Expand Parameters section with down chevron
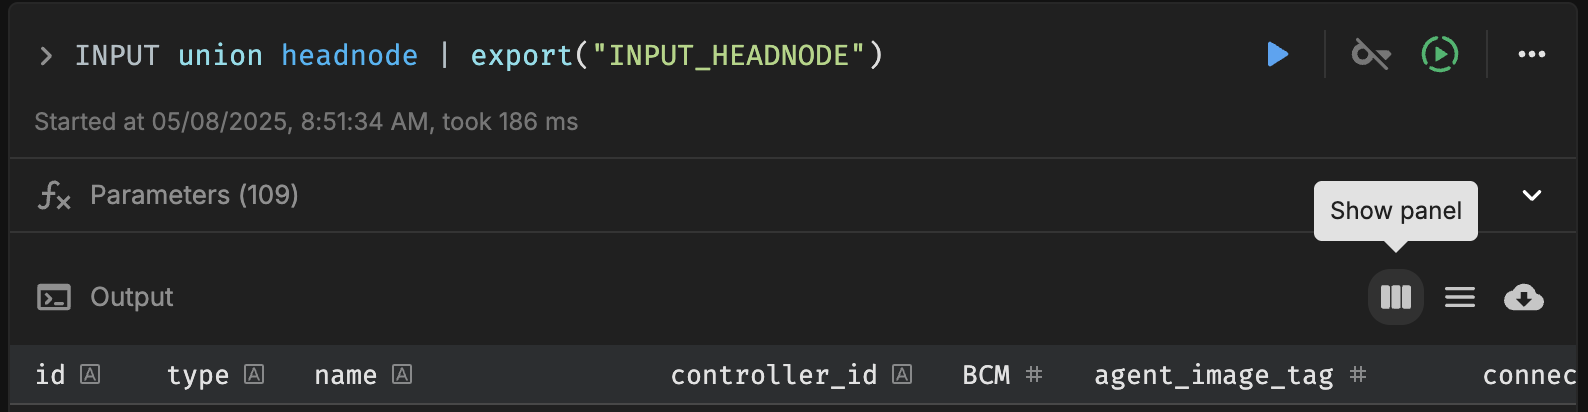1588x412 pixels. (x=1532, y=195)
